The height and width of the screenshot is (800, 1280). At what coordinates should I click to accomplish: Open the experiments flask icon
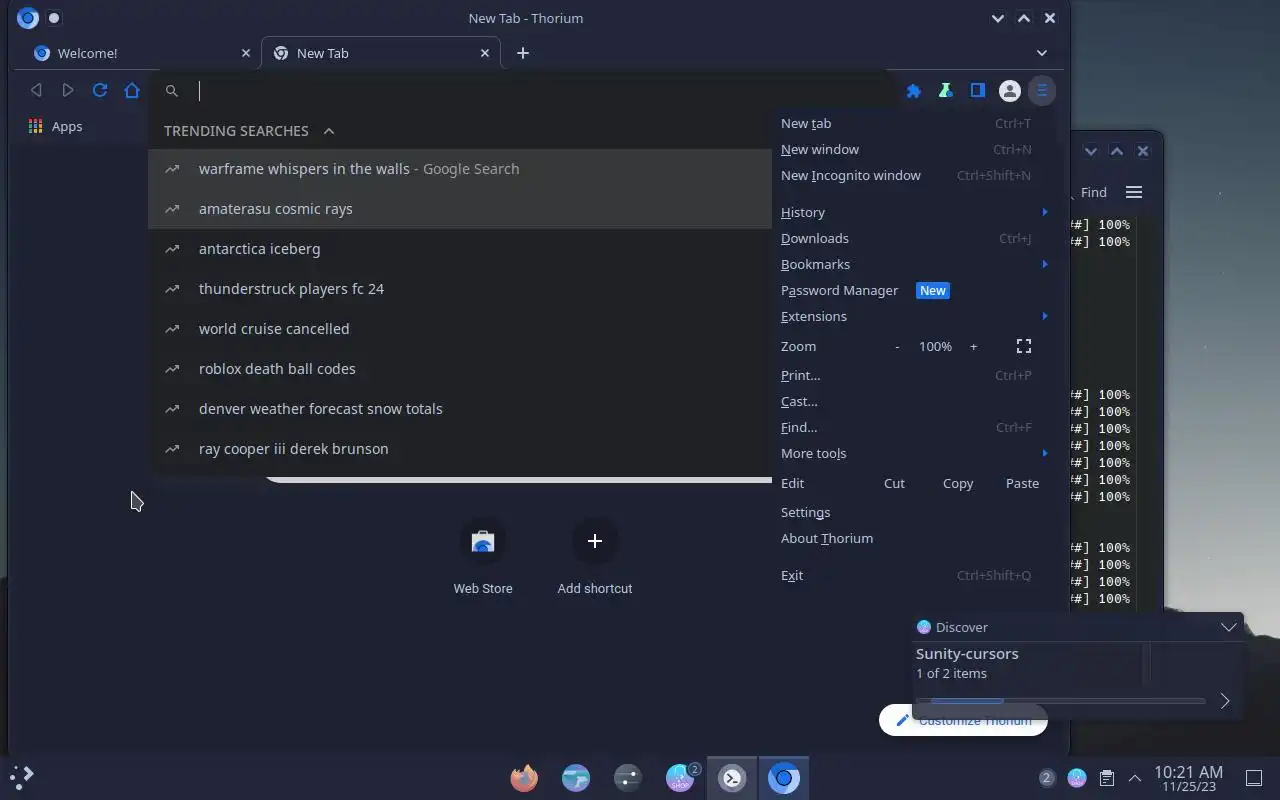(945, 91)
